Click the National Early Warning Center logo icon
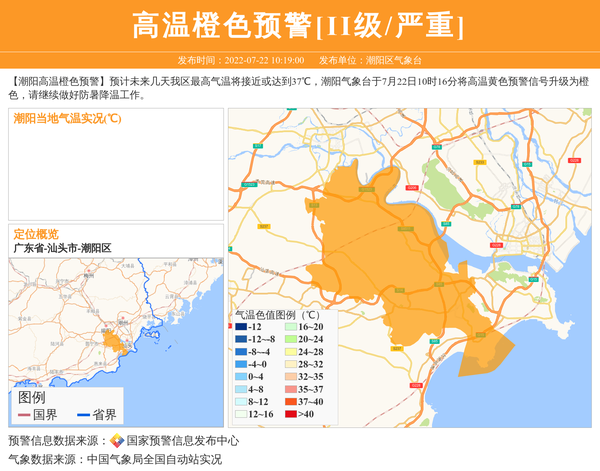 pyautogui.click(x=117, y=441)
